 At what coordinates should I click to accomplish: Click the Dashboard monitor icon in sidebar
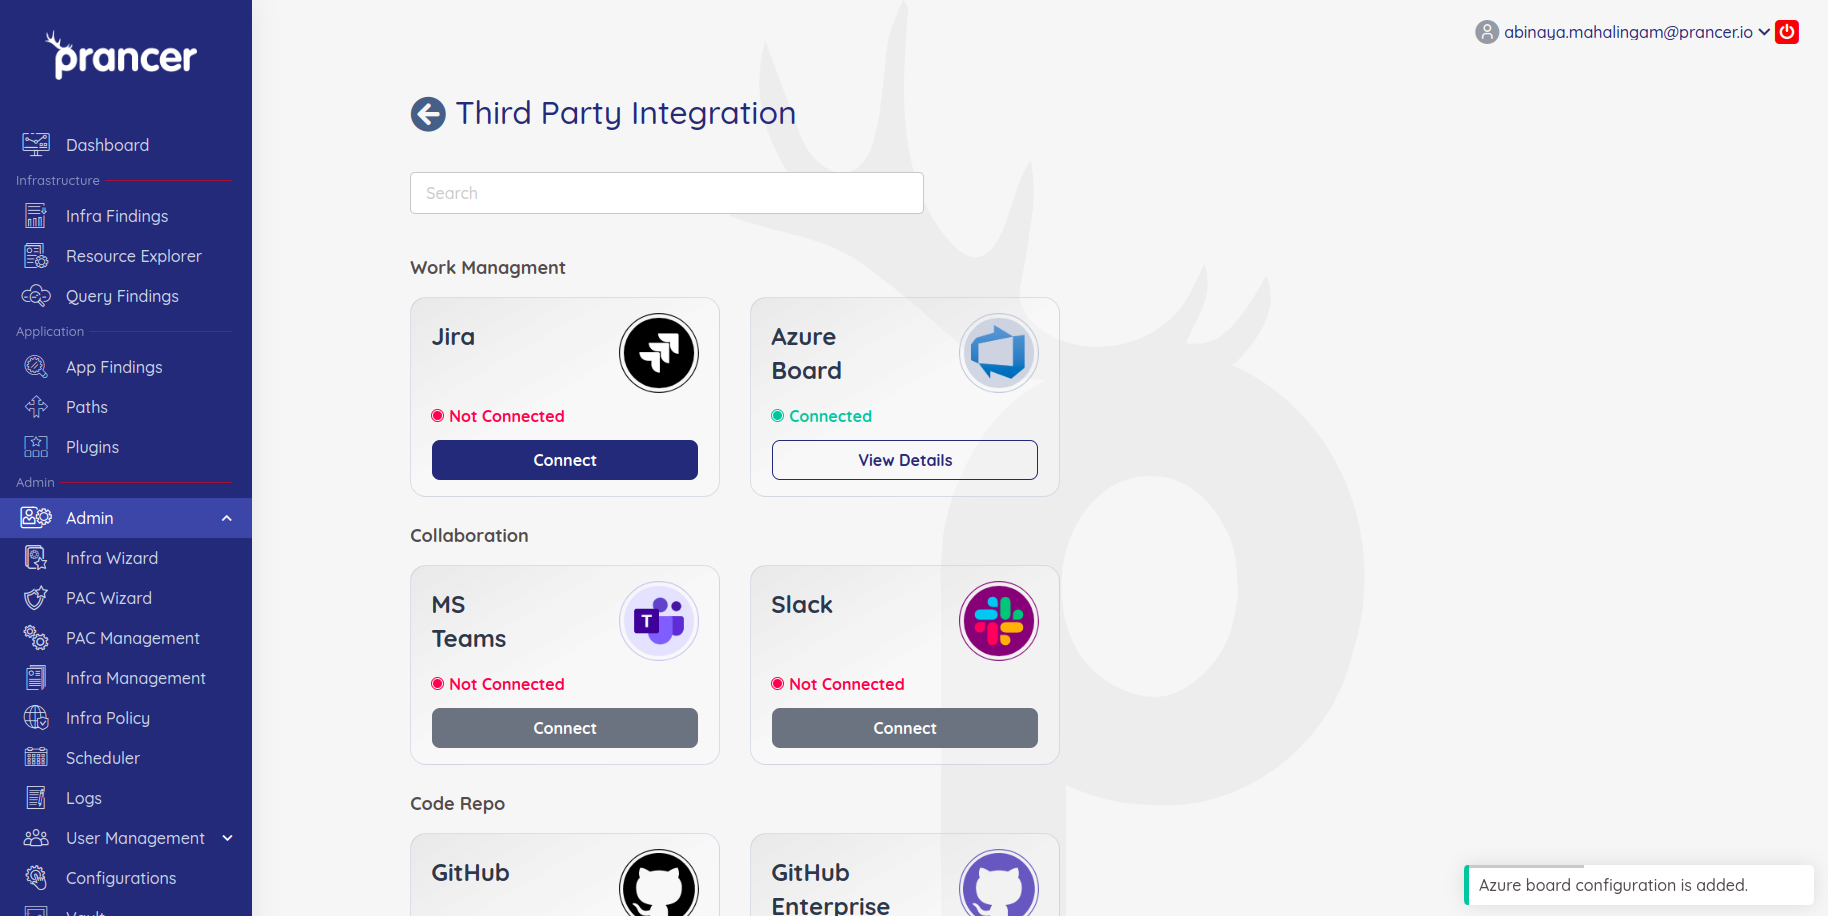[x=36, y=145]
